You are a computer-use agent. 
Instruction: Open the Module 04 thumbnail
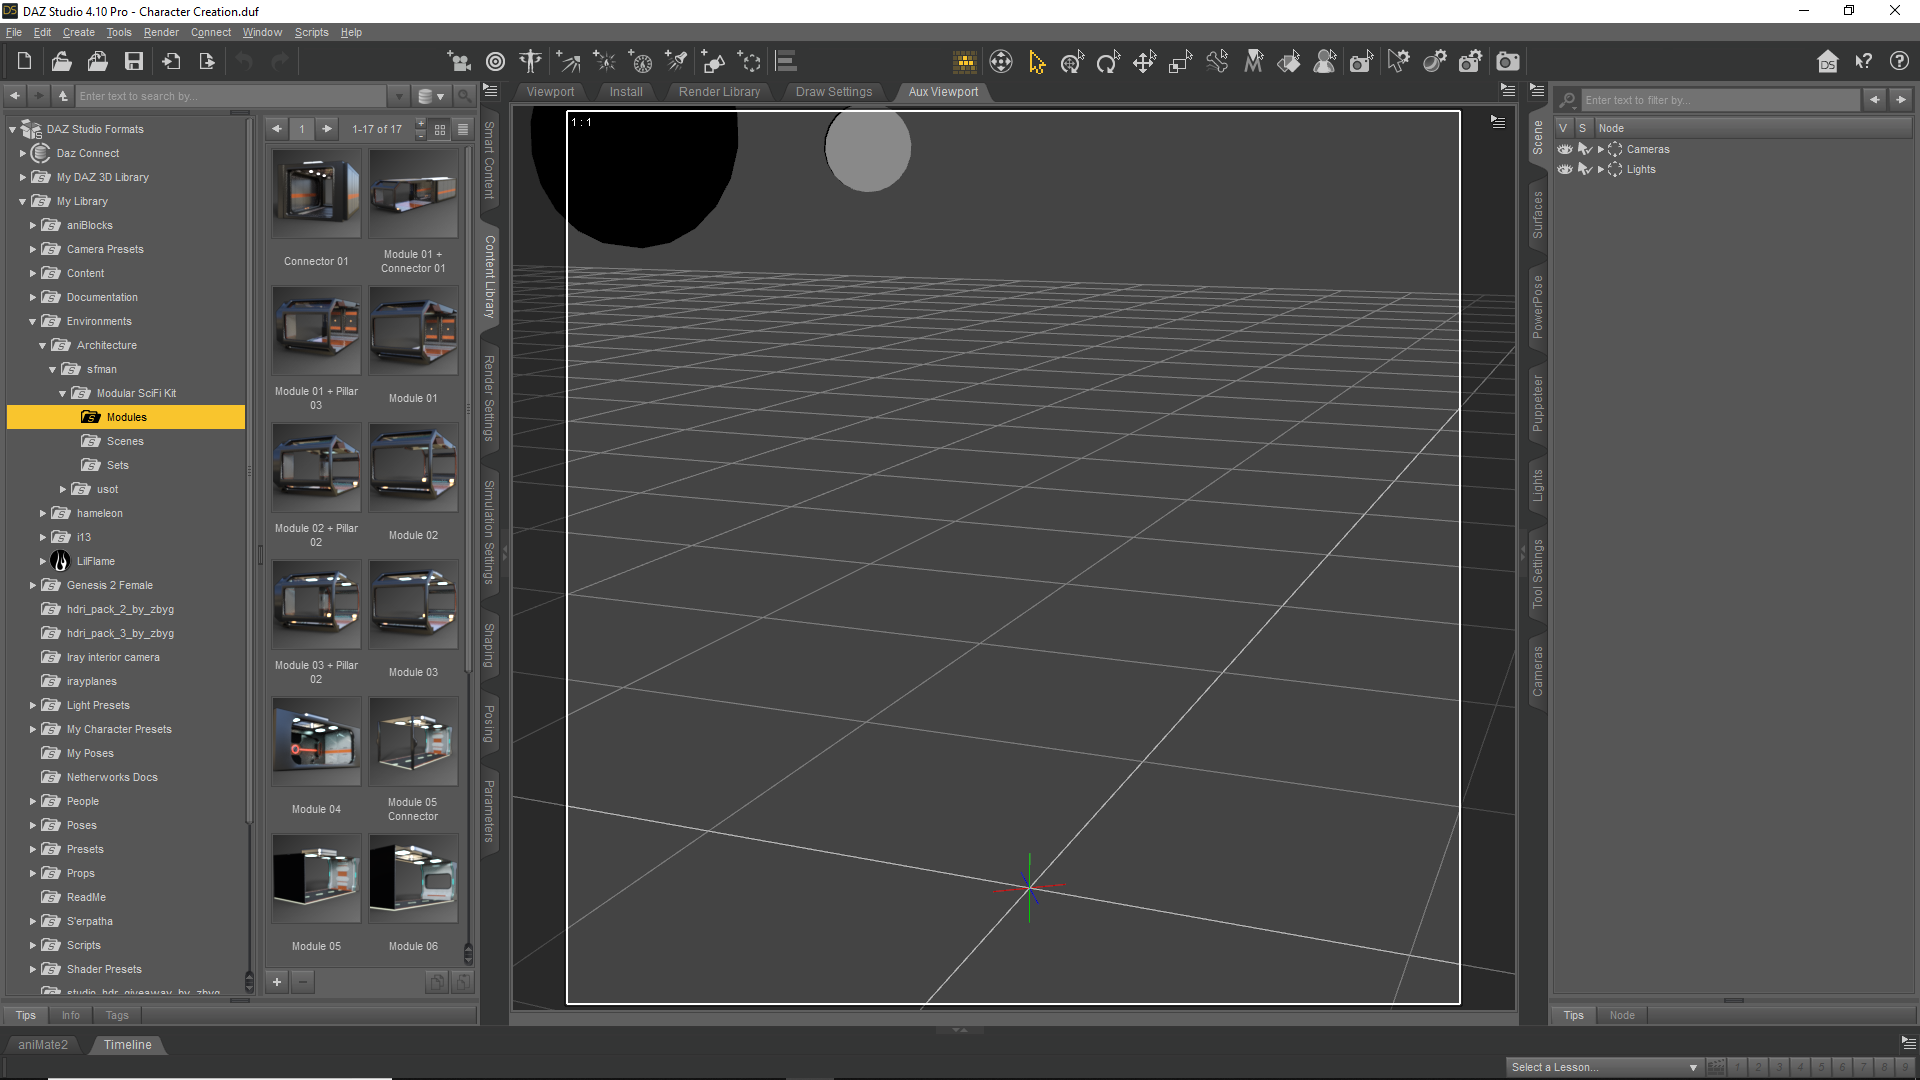[316, 743]
